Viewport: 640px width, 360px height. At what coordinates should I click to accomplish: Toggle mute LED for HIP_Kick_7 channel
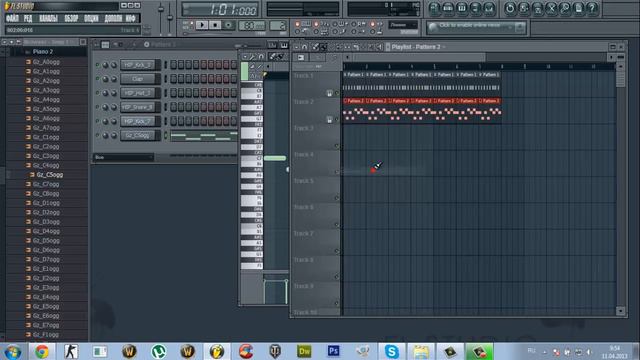[x=98, y=121]
